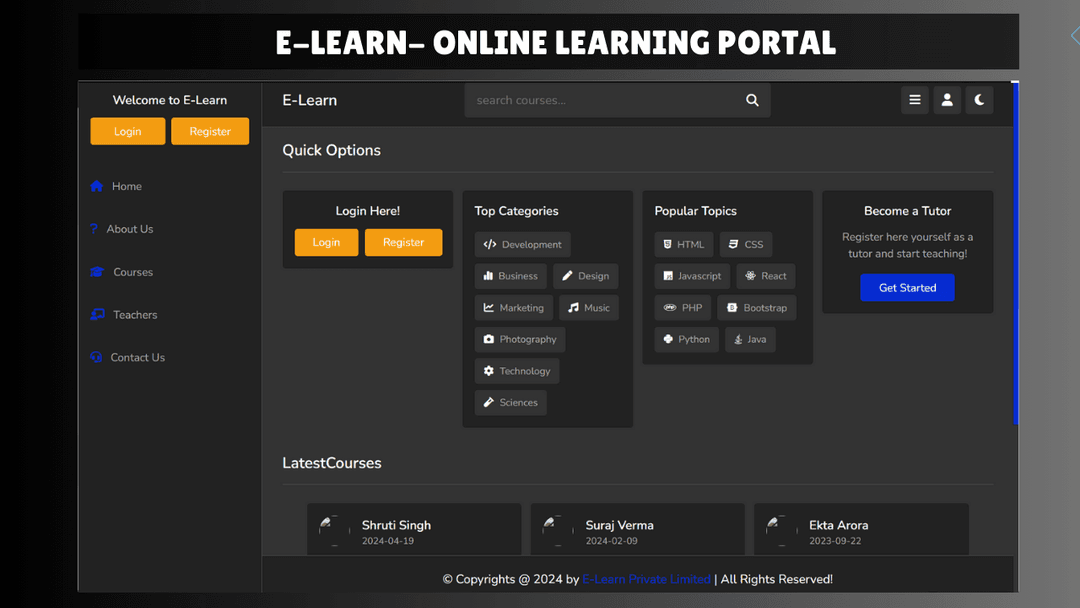The width and height of the screenshot is (1080, 608).
Task: Open the E-Learn Private Limited footer link
Action: pyautogui.click(x=646, y=579)
